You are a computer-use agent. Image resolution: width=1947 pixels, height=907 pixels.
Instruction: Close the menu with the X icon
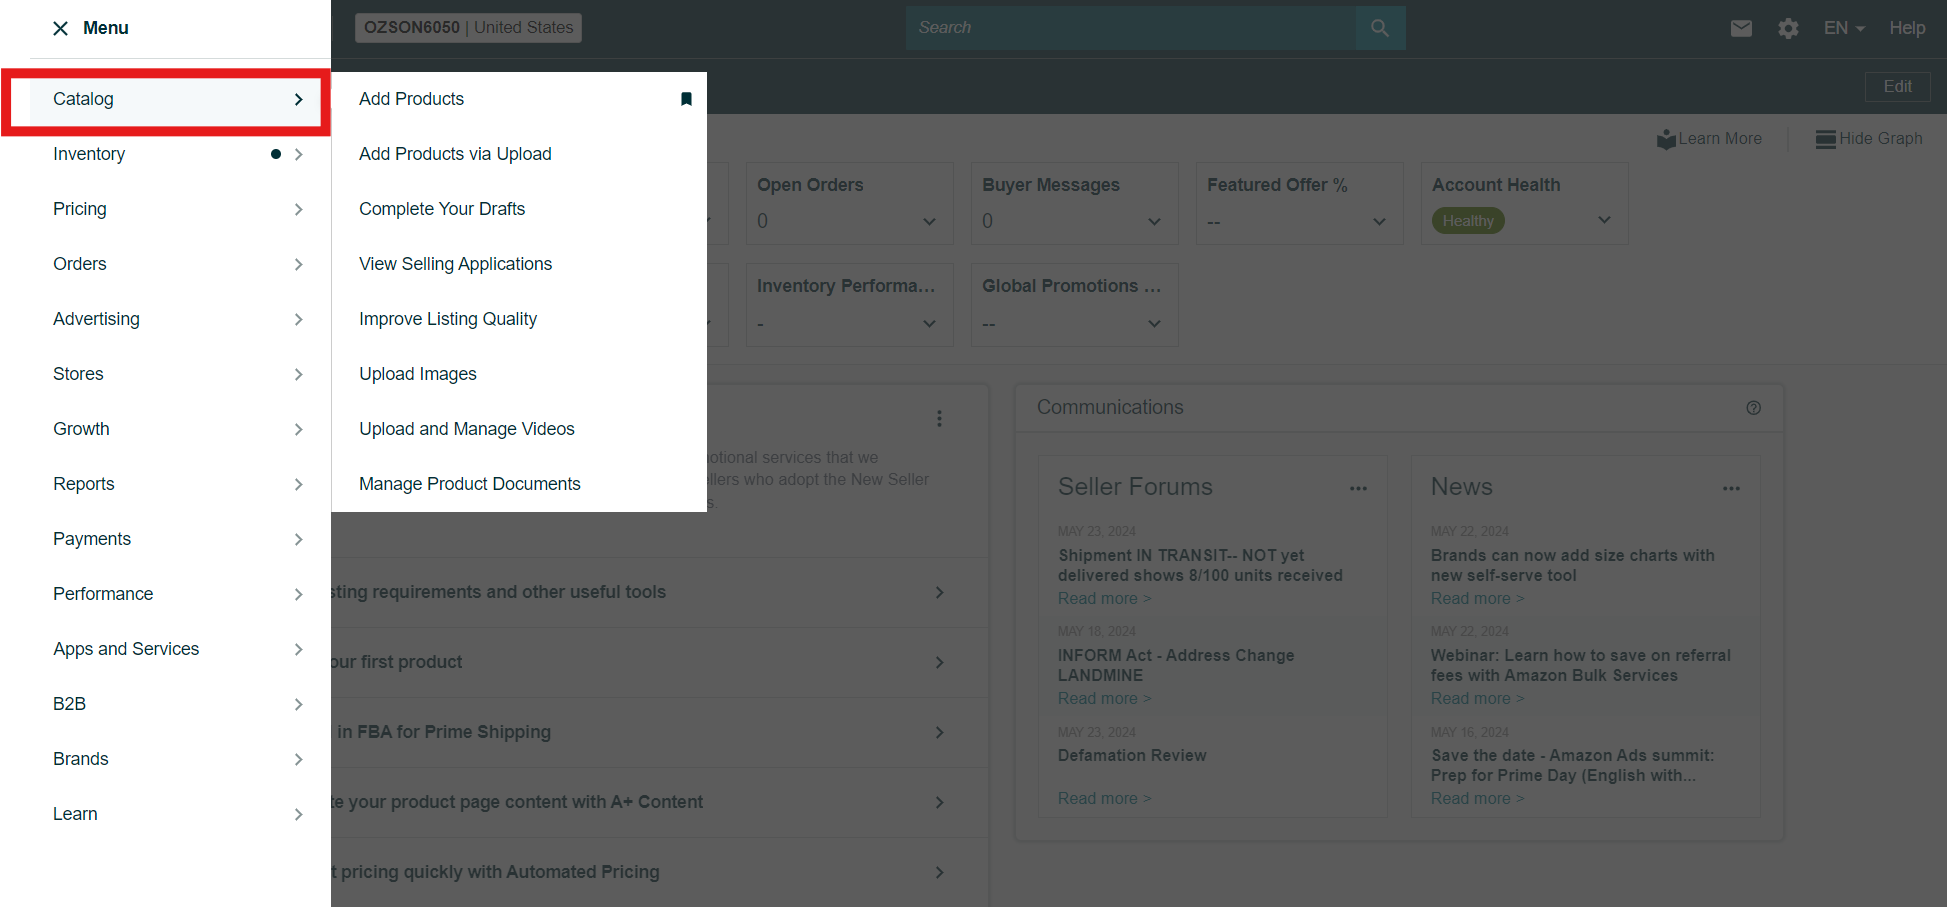pyautogui.click(x=61, y=28)
